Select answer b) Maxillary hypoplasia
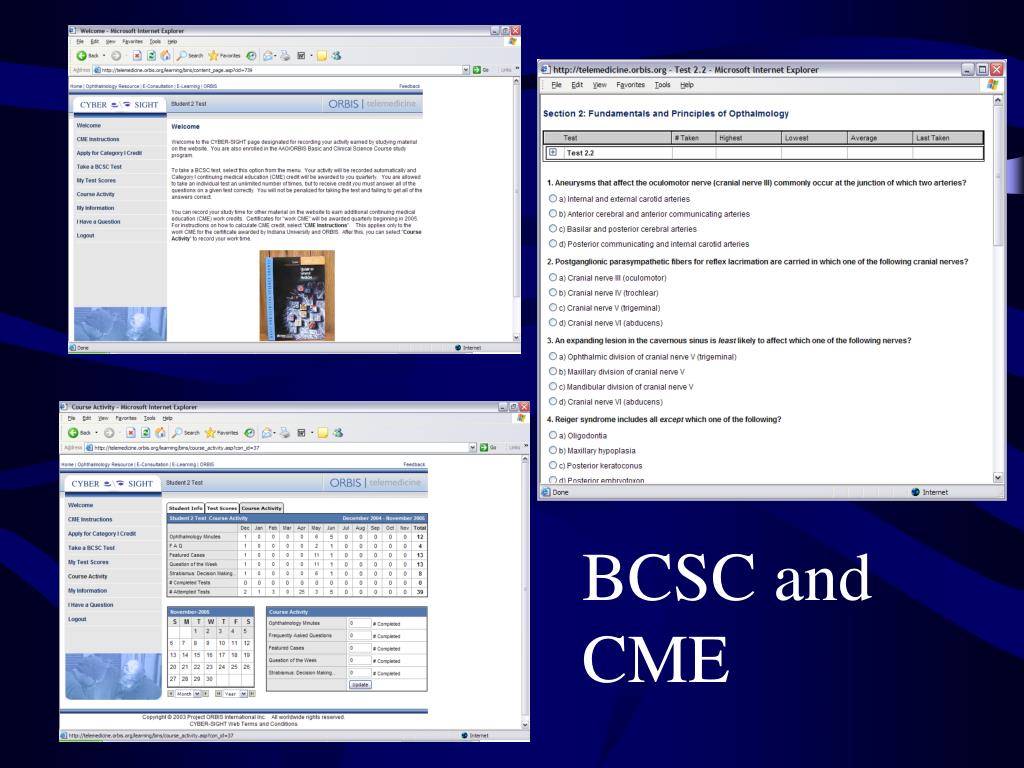Screen dimensions: 1024x768 [x=552, y=450]
